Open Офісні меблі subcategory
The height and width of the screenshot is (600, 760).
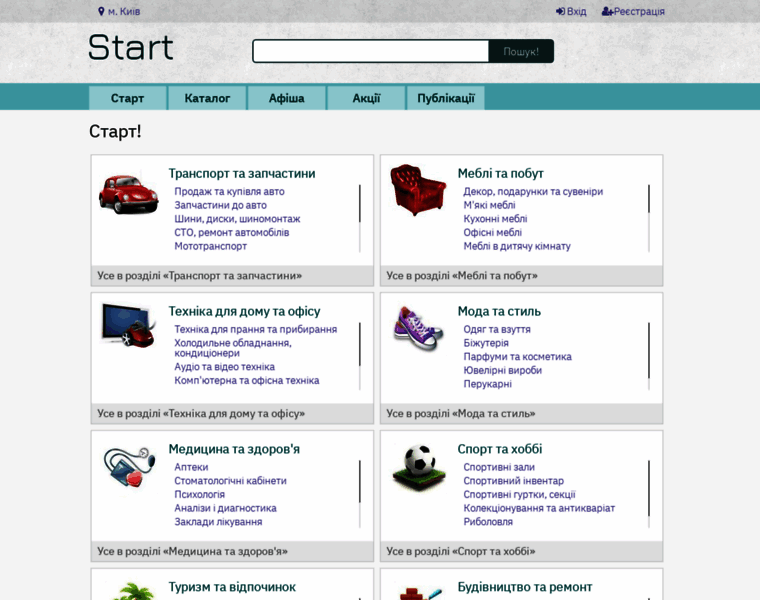(492, 232)
